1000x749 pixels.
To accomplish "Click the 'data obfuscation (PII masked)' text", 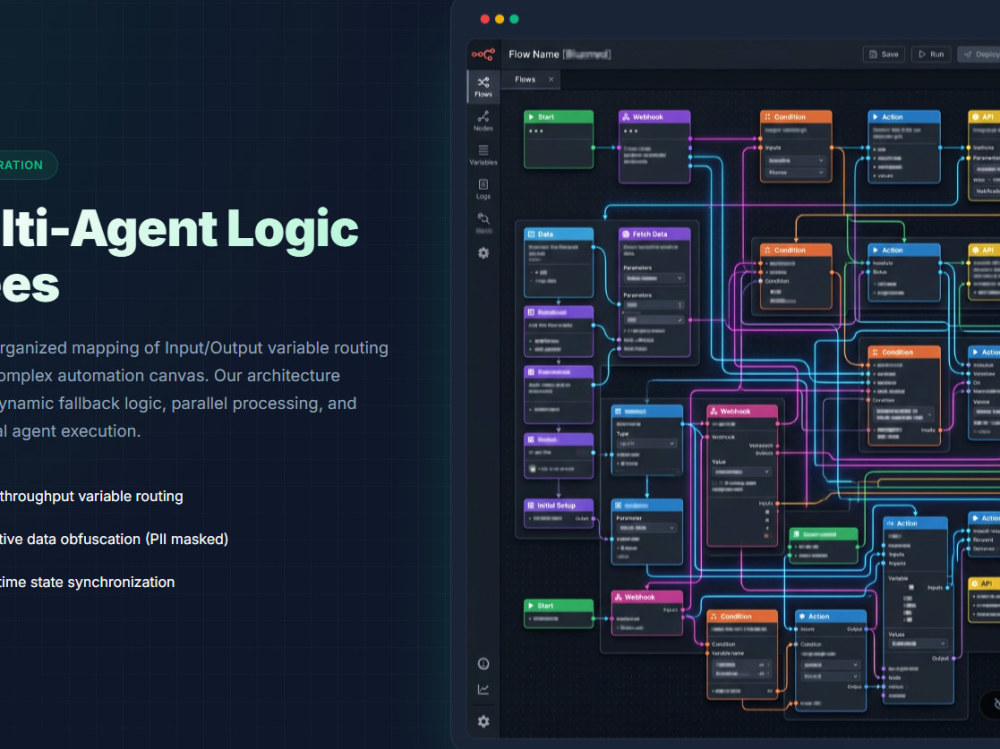I will click(126, 539).
